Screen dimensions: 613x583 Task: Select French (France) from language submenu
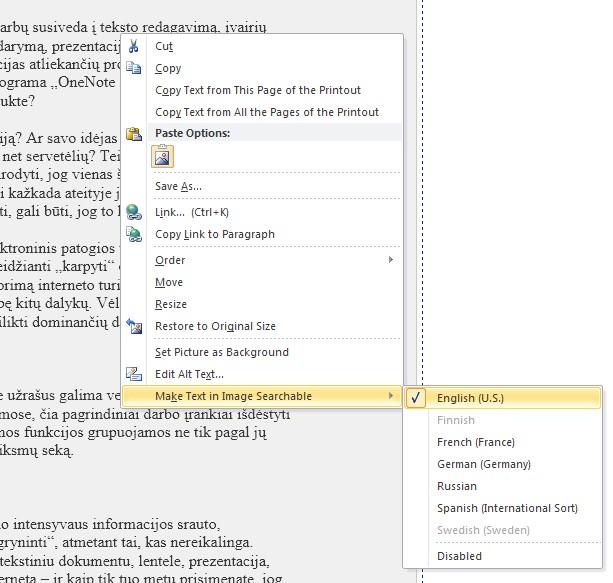pyautogui.click(x=475, y=442)
